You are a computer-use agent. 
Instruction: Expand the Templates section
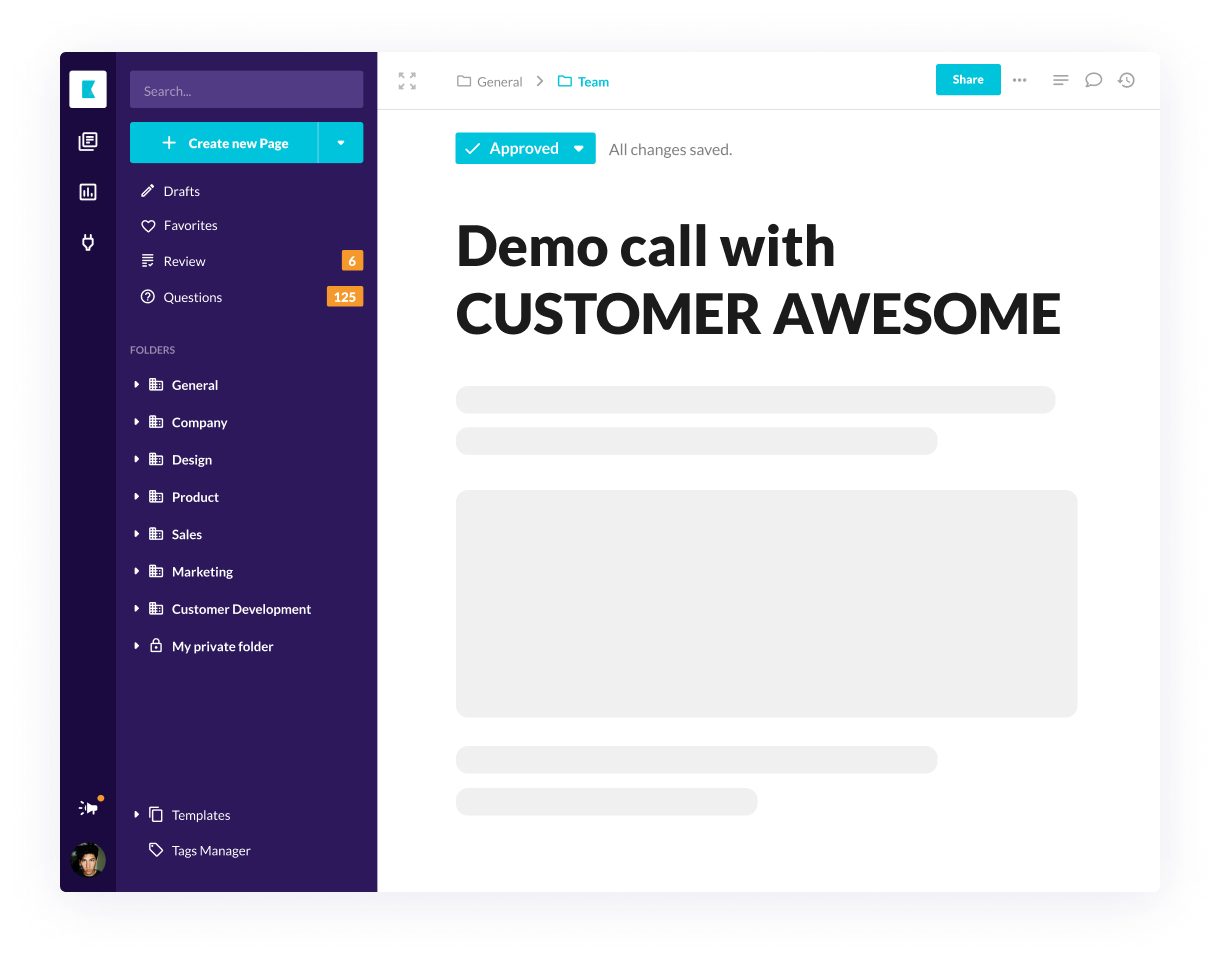click(137, 815)
